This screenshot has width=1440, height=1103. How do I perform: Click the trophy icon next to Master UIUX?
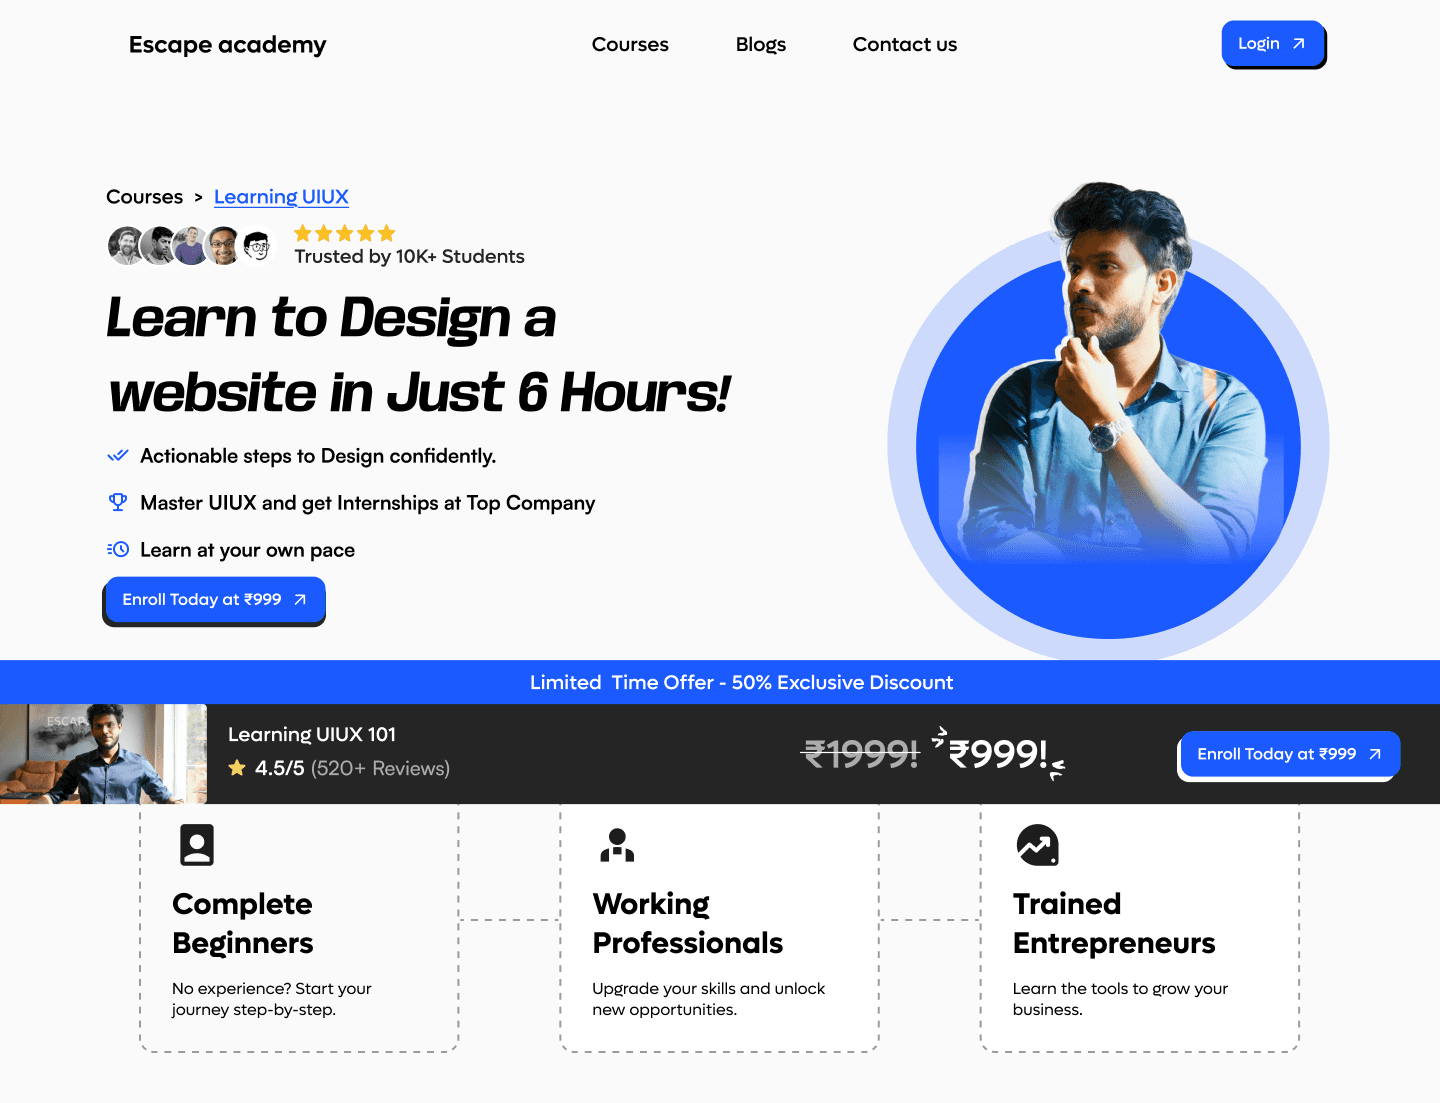(x=118, y=502)
